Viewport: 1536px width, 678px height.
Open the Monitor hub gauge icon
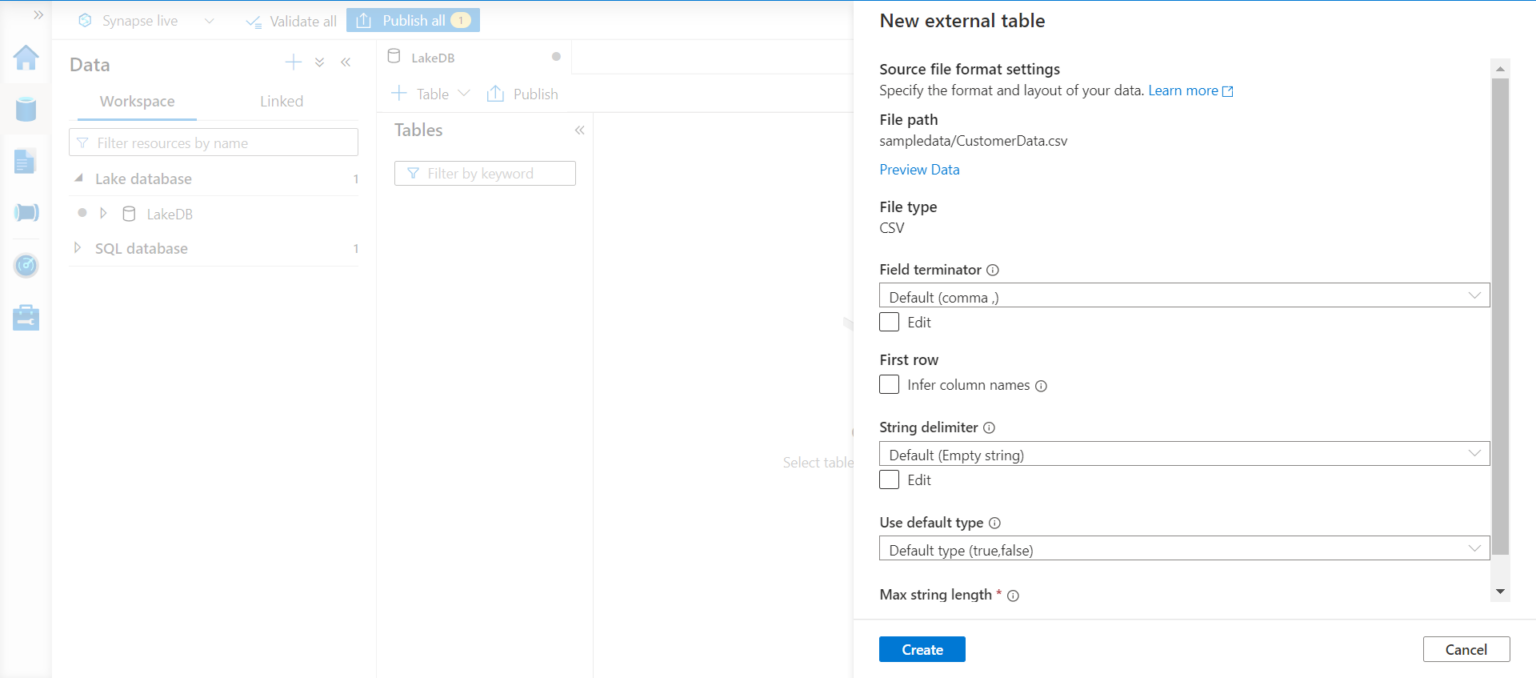tap(26, 266)
